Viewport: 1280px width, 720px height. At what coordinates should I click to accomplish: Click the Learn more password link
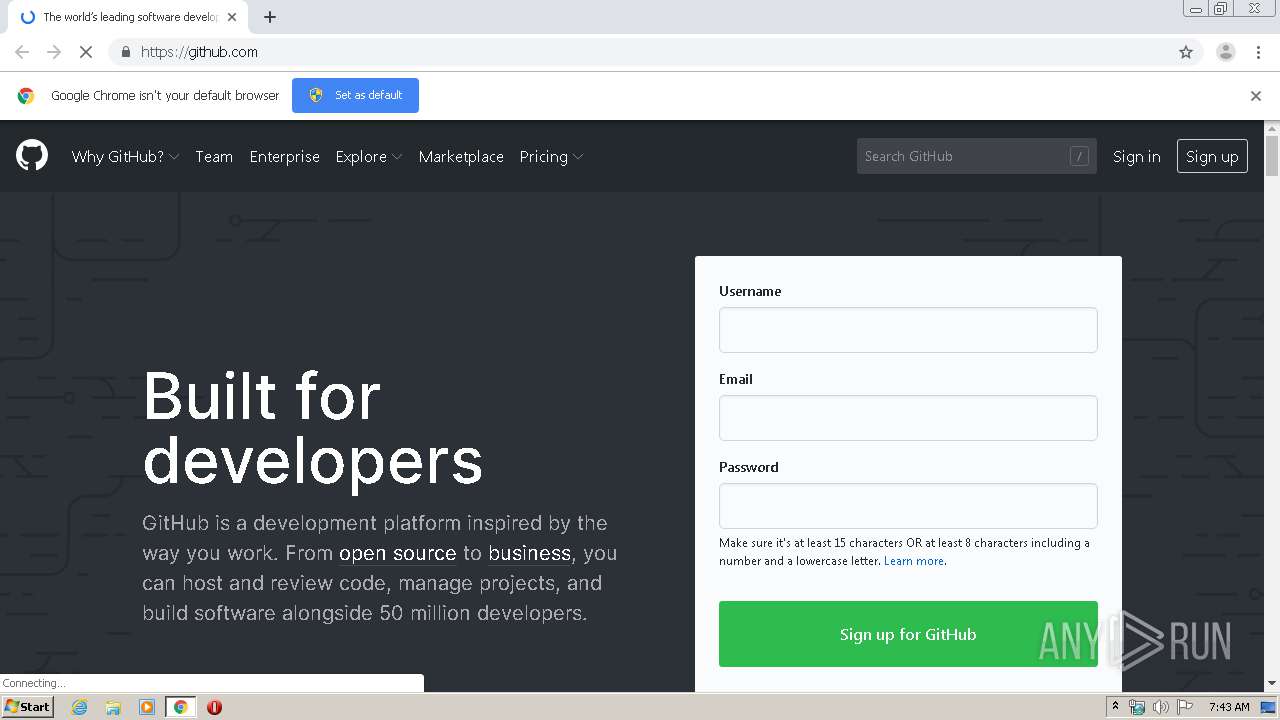[914, 561]
